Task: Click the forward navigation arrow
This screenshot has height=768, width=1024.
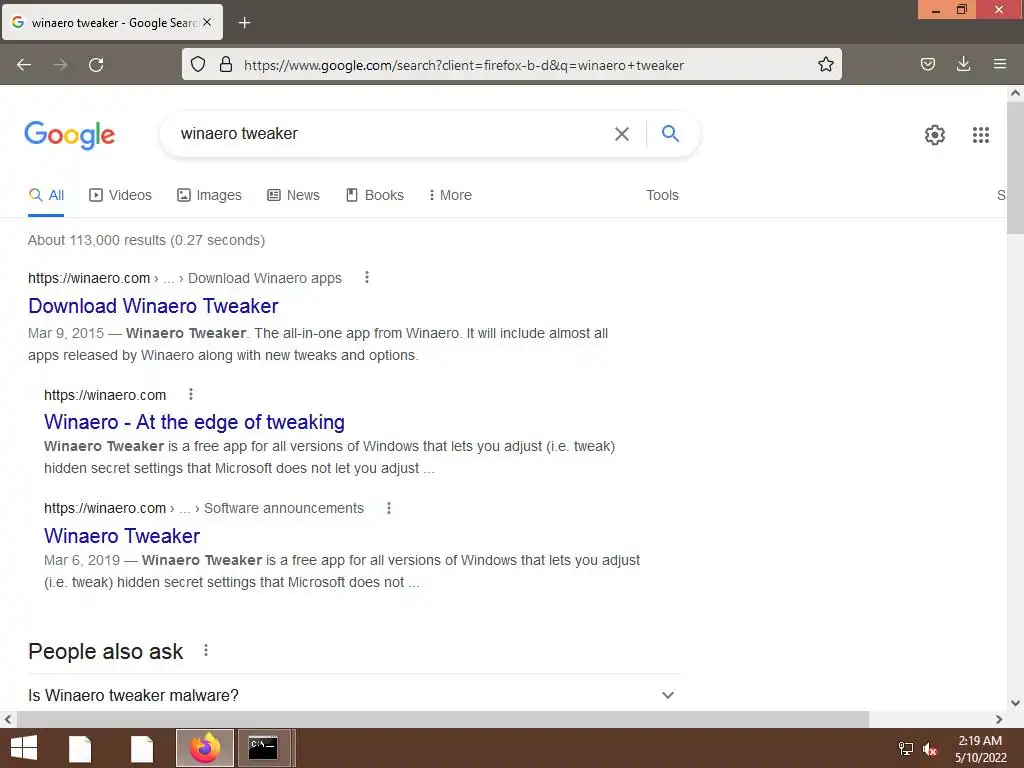Action: tap(60, 65)
